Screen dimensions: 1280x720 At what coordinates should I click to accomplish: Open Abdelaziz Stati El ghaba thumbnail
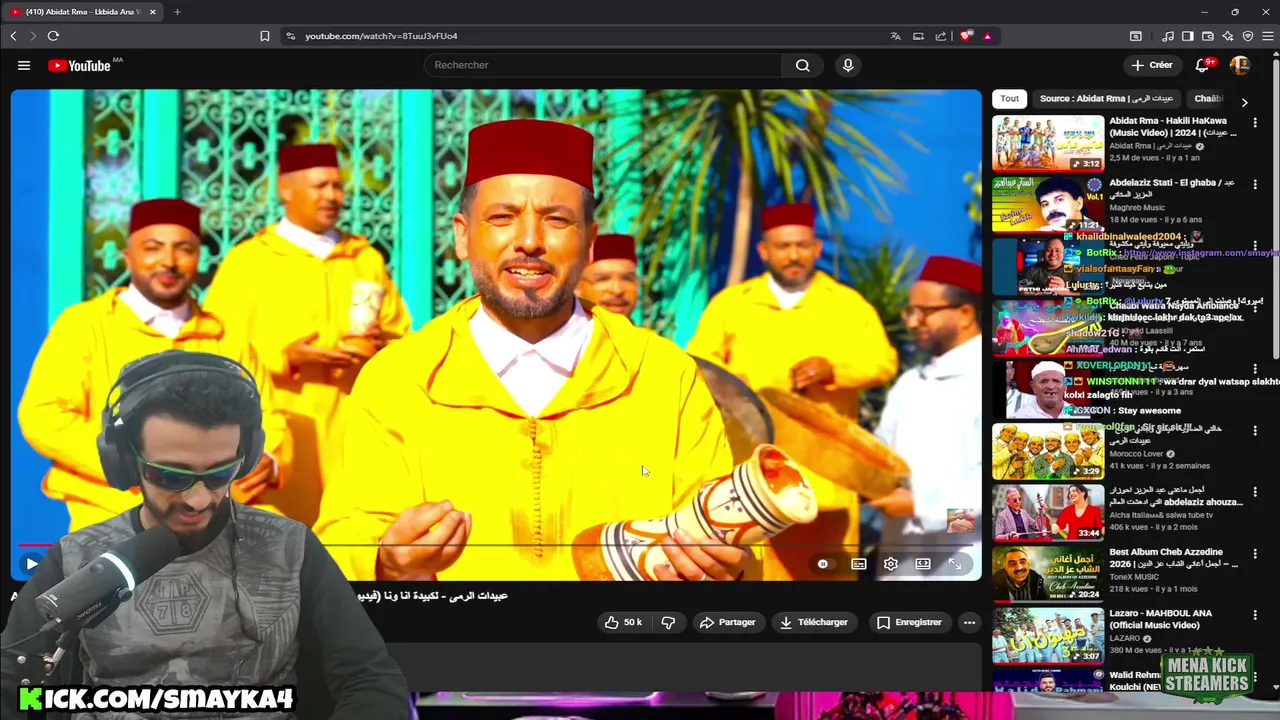tap(1048, 205)
